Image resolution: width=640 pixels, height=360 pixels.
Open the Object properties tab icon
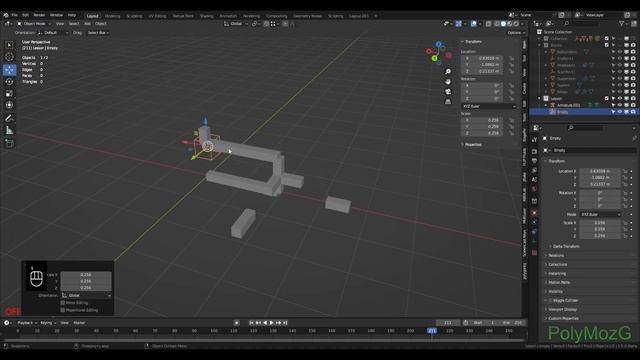click(x=534, y=213)
